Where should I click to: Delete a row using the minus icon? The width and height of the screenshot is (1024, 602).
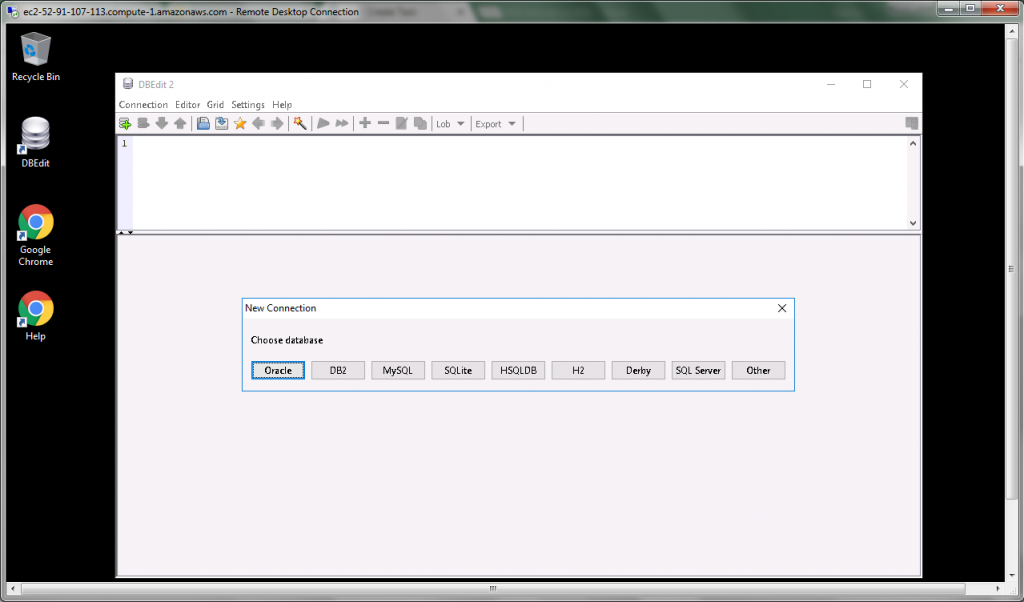tap(383, 123)
